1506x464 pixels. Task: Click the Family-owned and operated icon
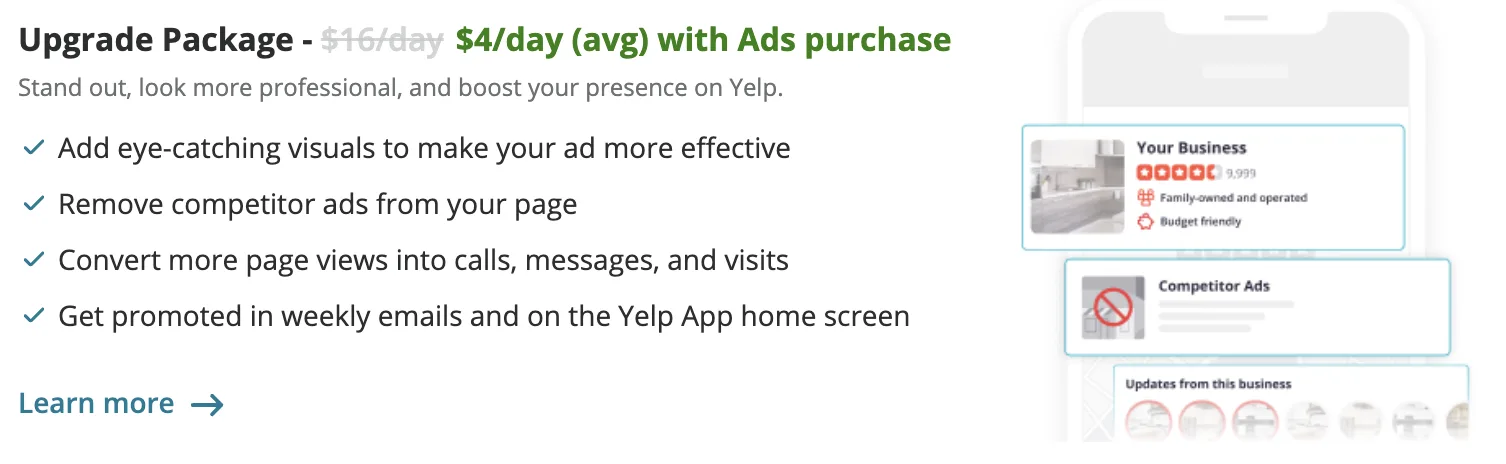(x=1146, y=198)
